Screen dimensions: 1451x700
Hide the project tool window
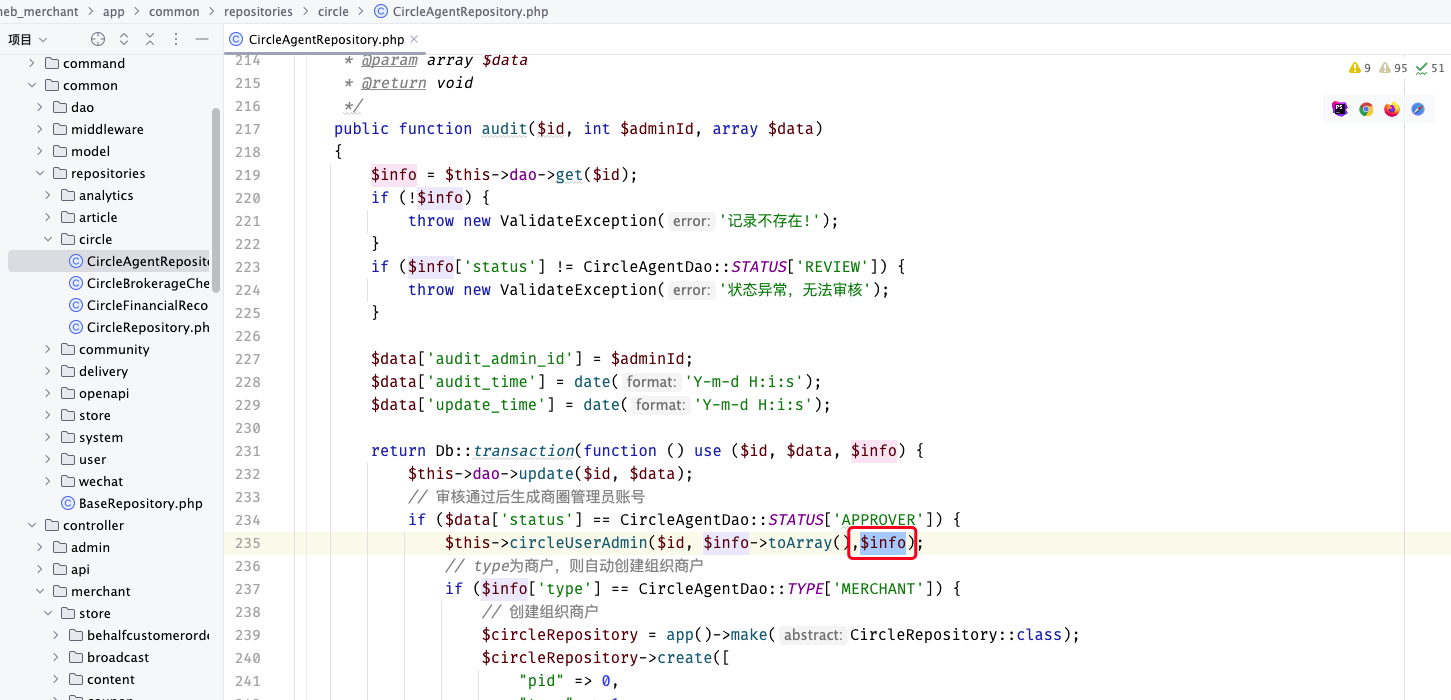(202, 39)
